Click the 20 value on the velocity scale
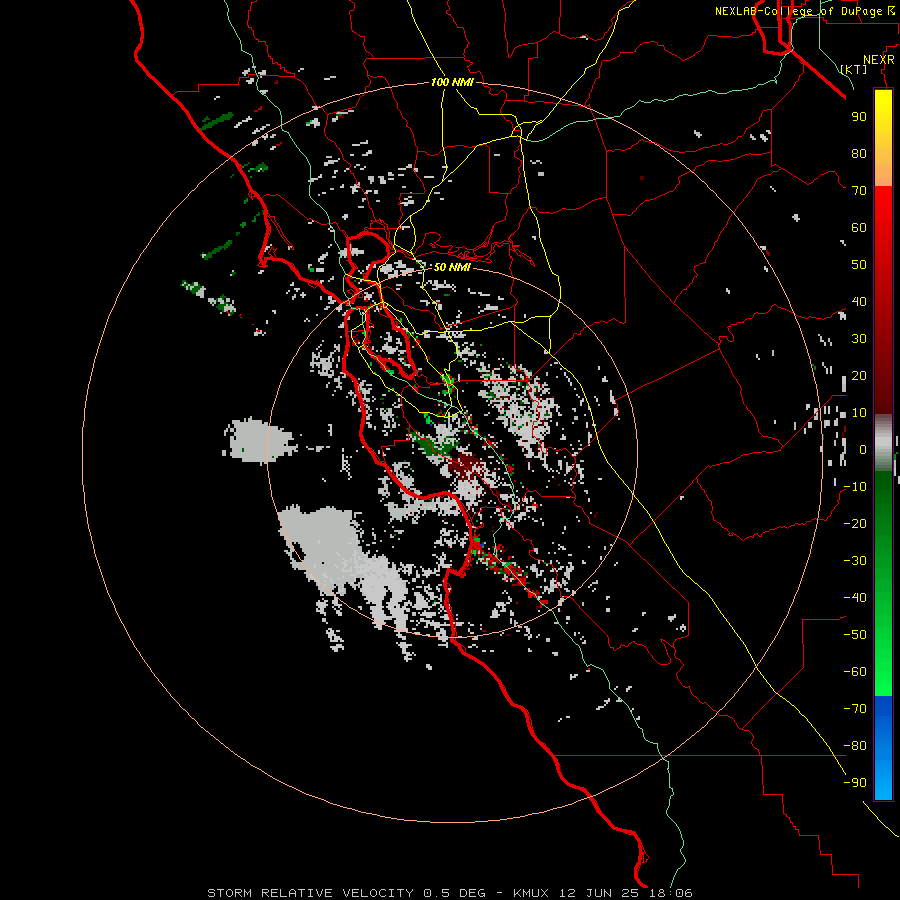This screenshot has height=900, width=900. [x=859, y=375]
